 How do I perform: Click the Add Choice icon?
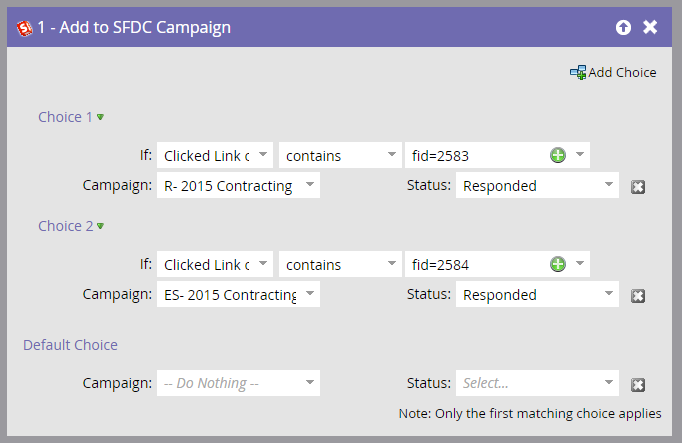pos(578,72)
